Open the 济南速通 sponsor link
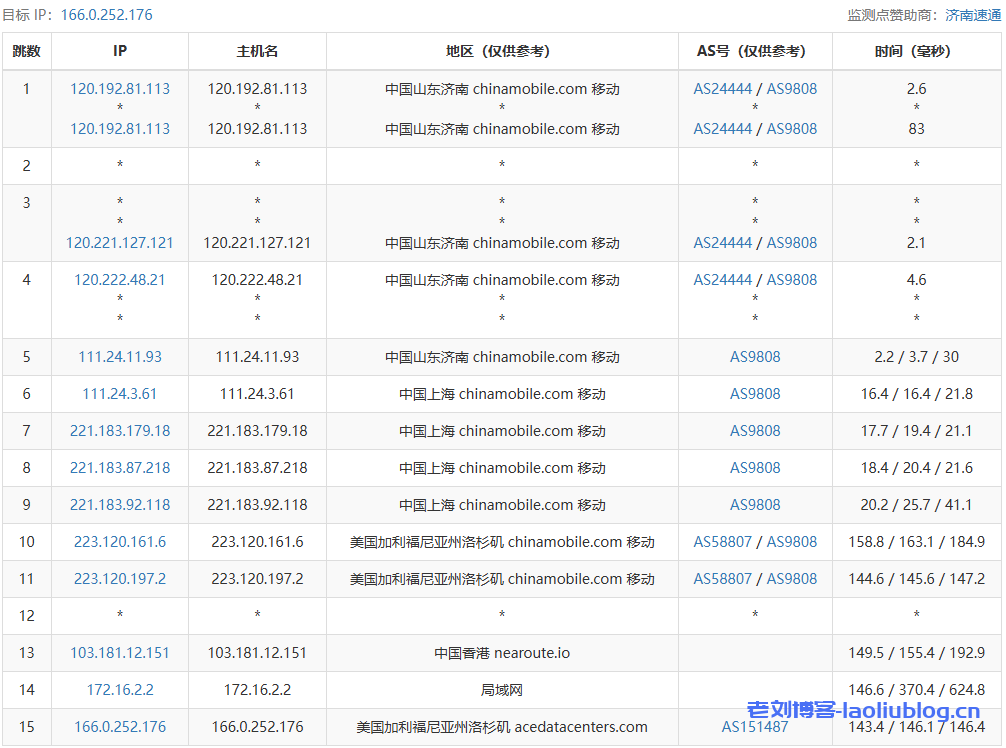This screenshot has height=748, width=1006. tap(972, 15)
